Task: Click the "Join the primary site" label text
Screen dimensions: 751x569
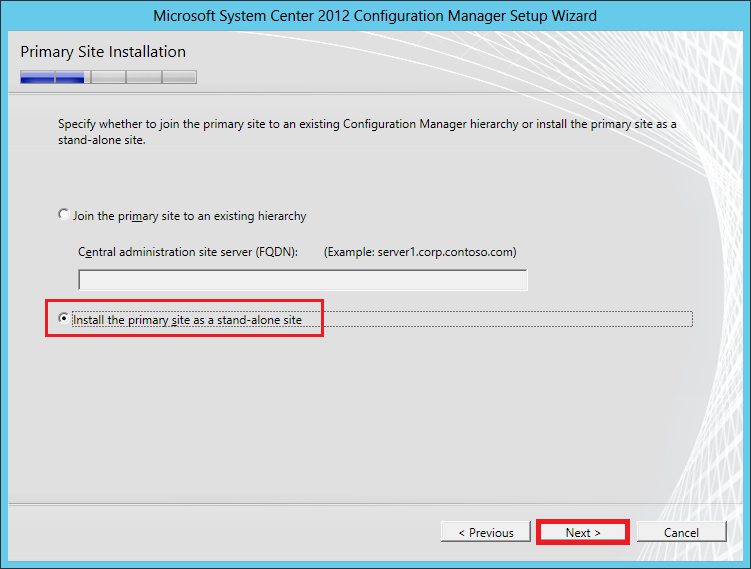Action: coord(189,216)
